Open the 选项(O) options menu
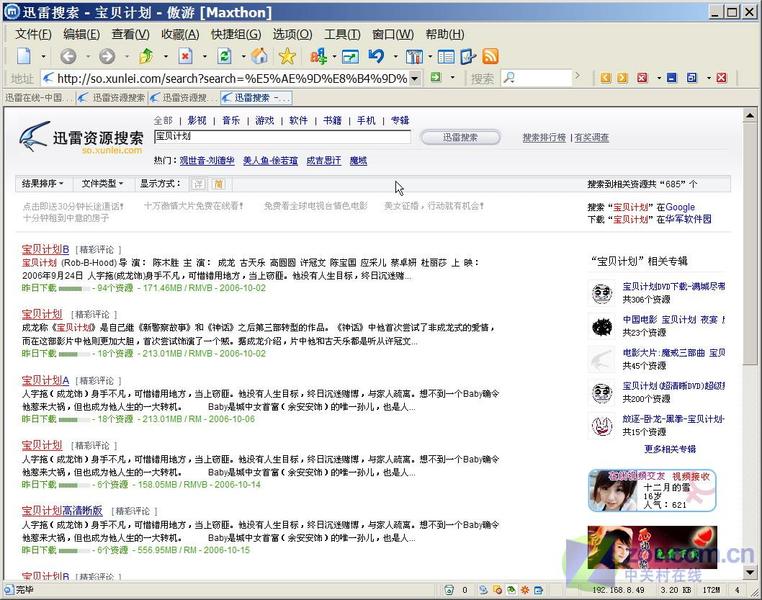The width and height of the screenshot is (762, 600). pos(292,34)
